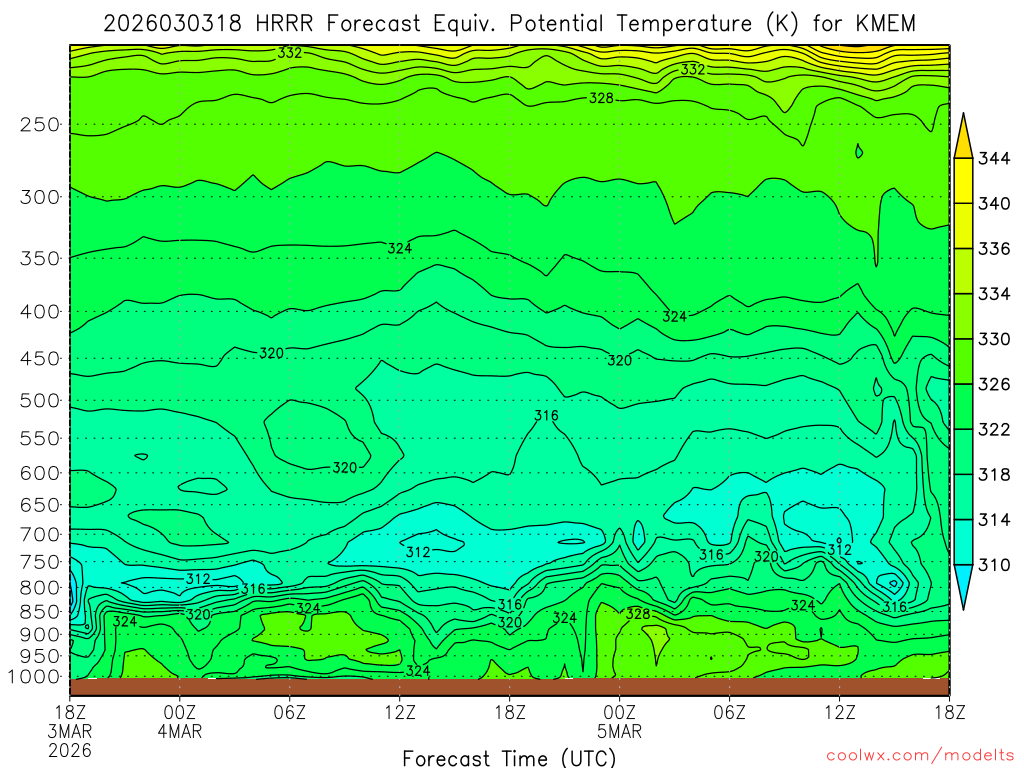1024x768 pixels.
Task: Click the colorbar segment between 326 and 330
Action: click(x=963, y=361)
